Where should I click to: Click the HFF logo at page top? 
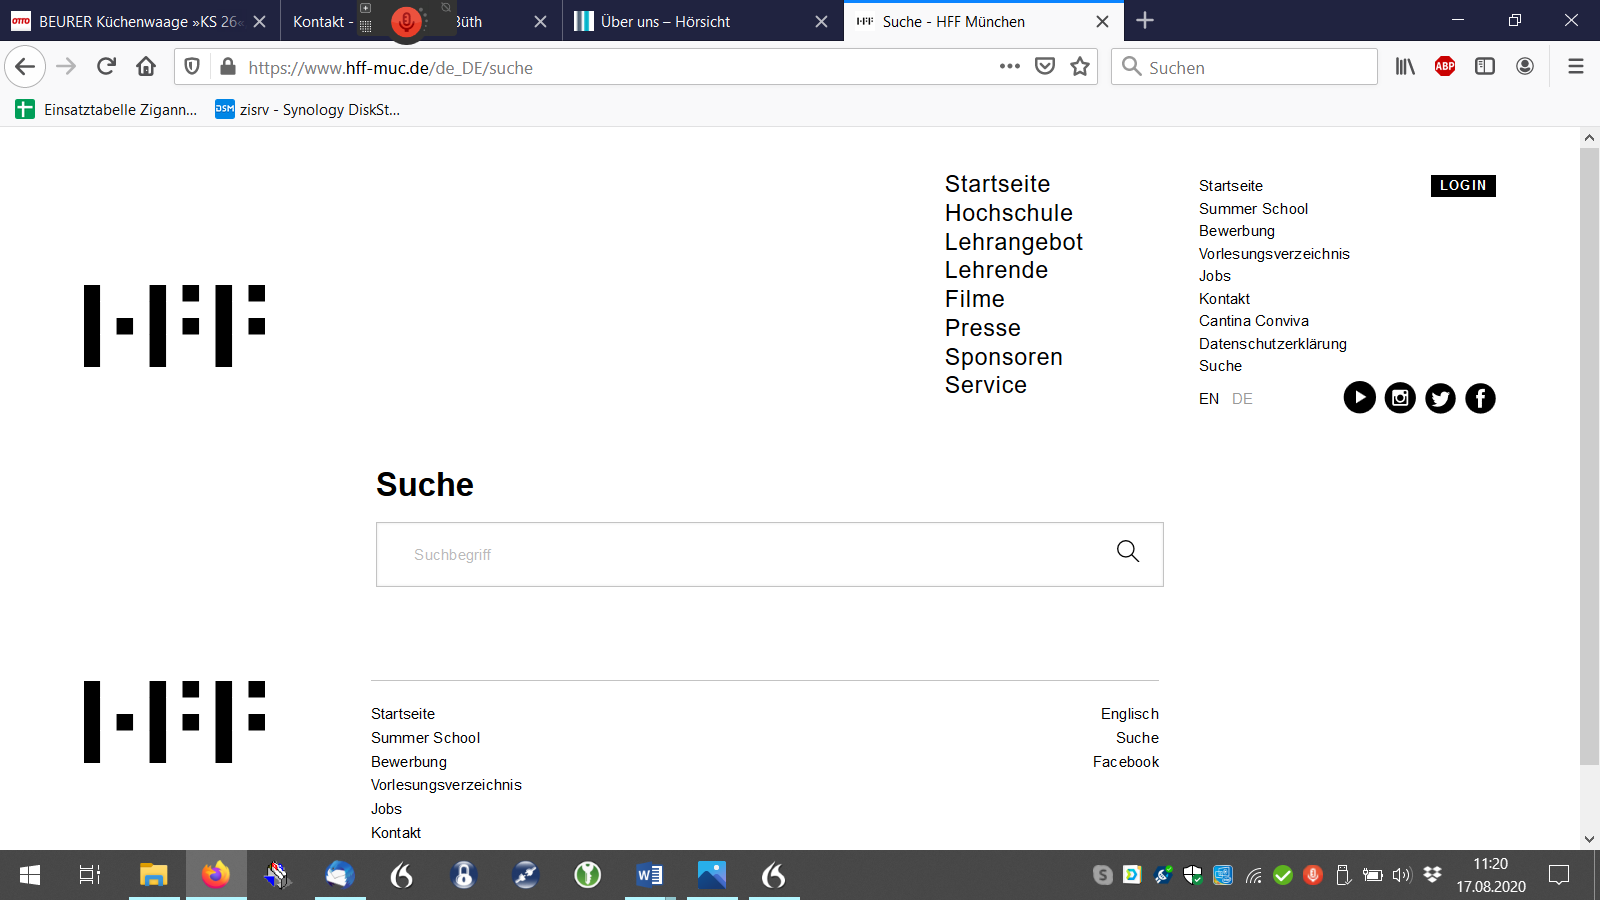click(174, 326)
